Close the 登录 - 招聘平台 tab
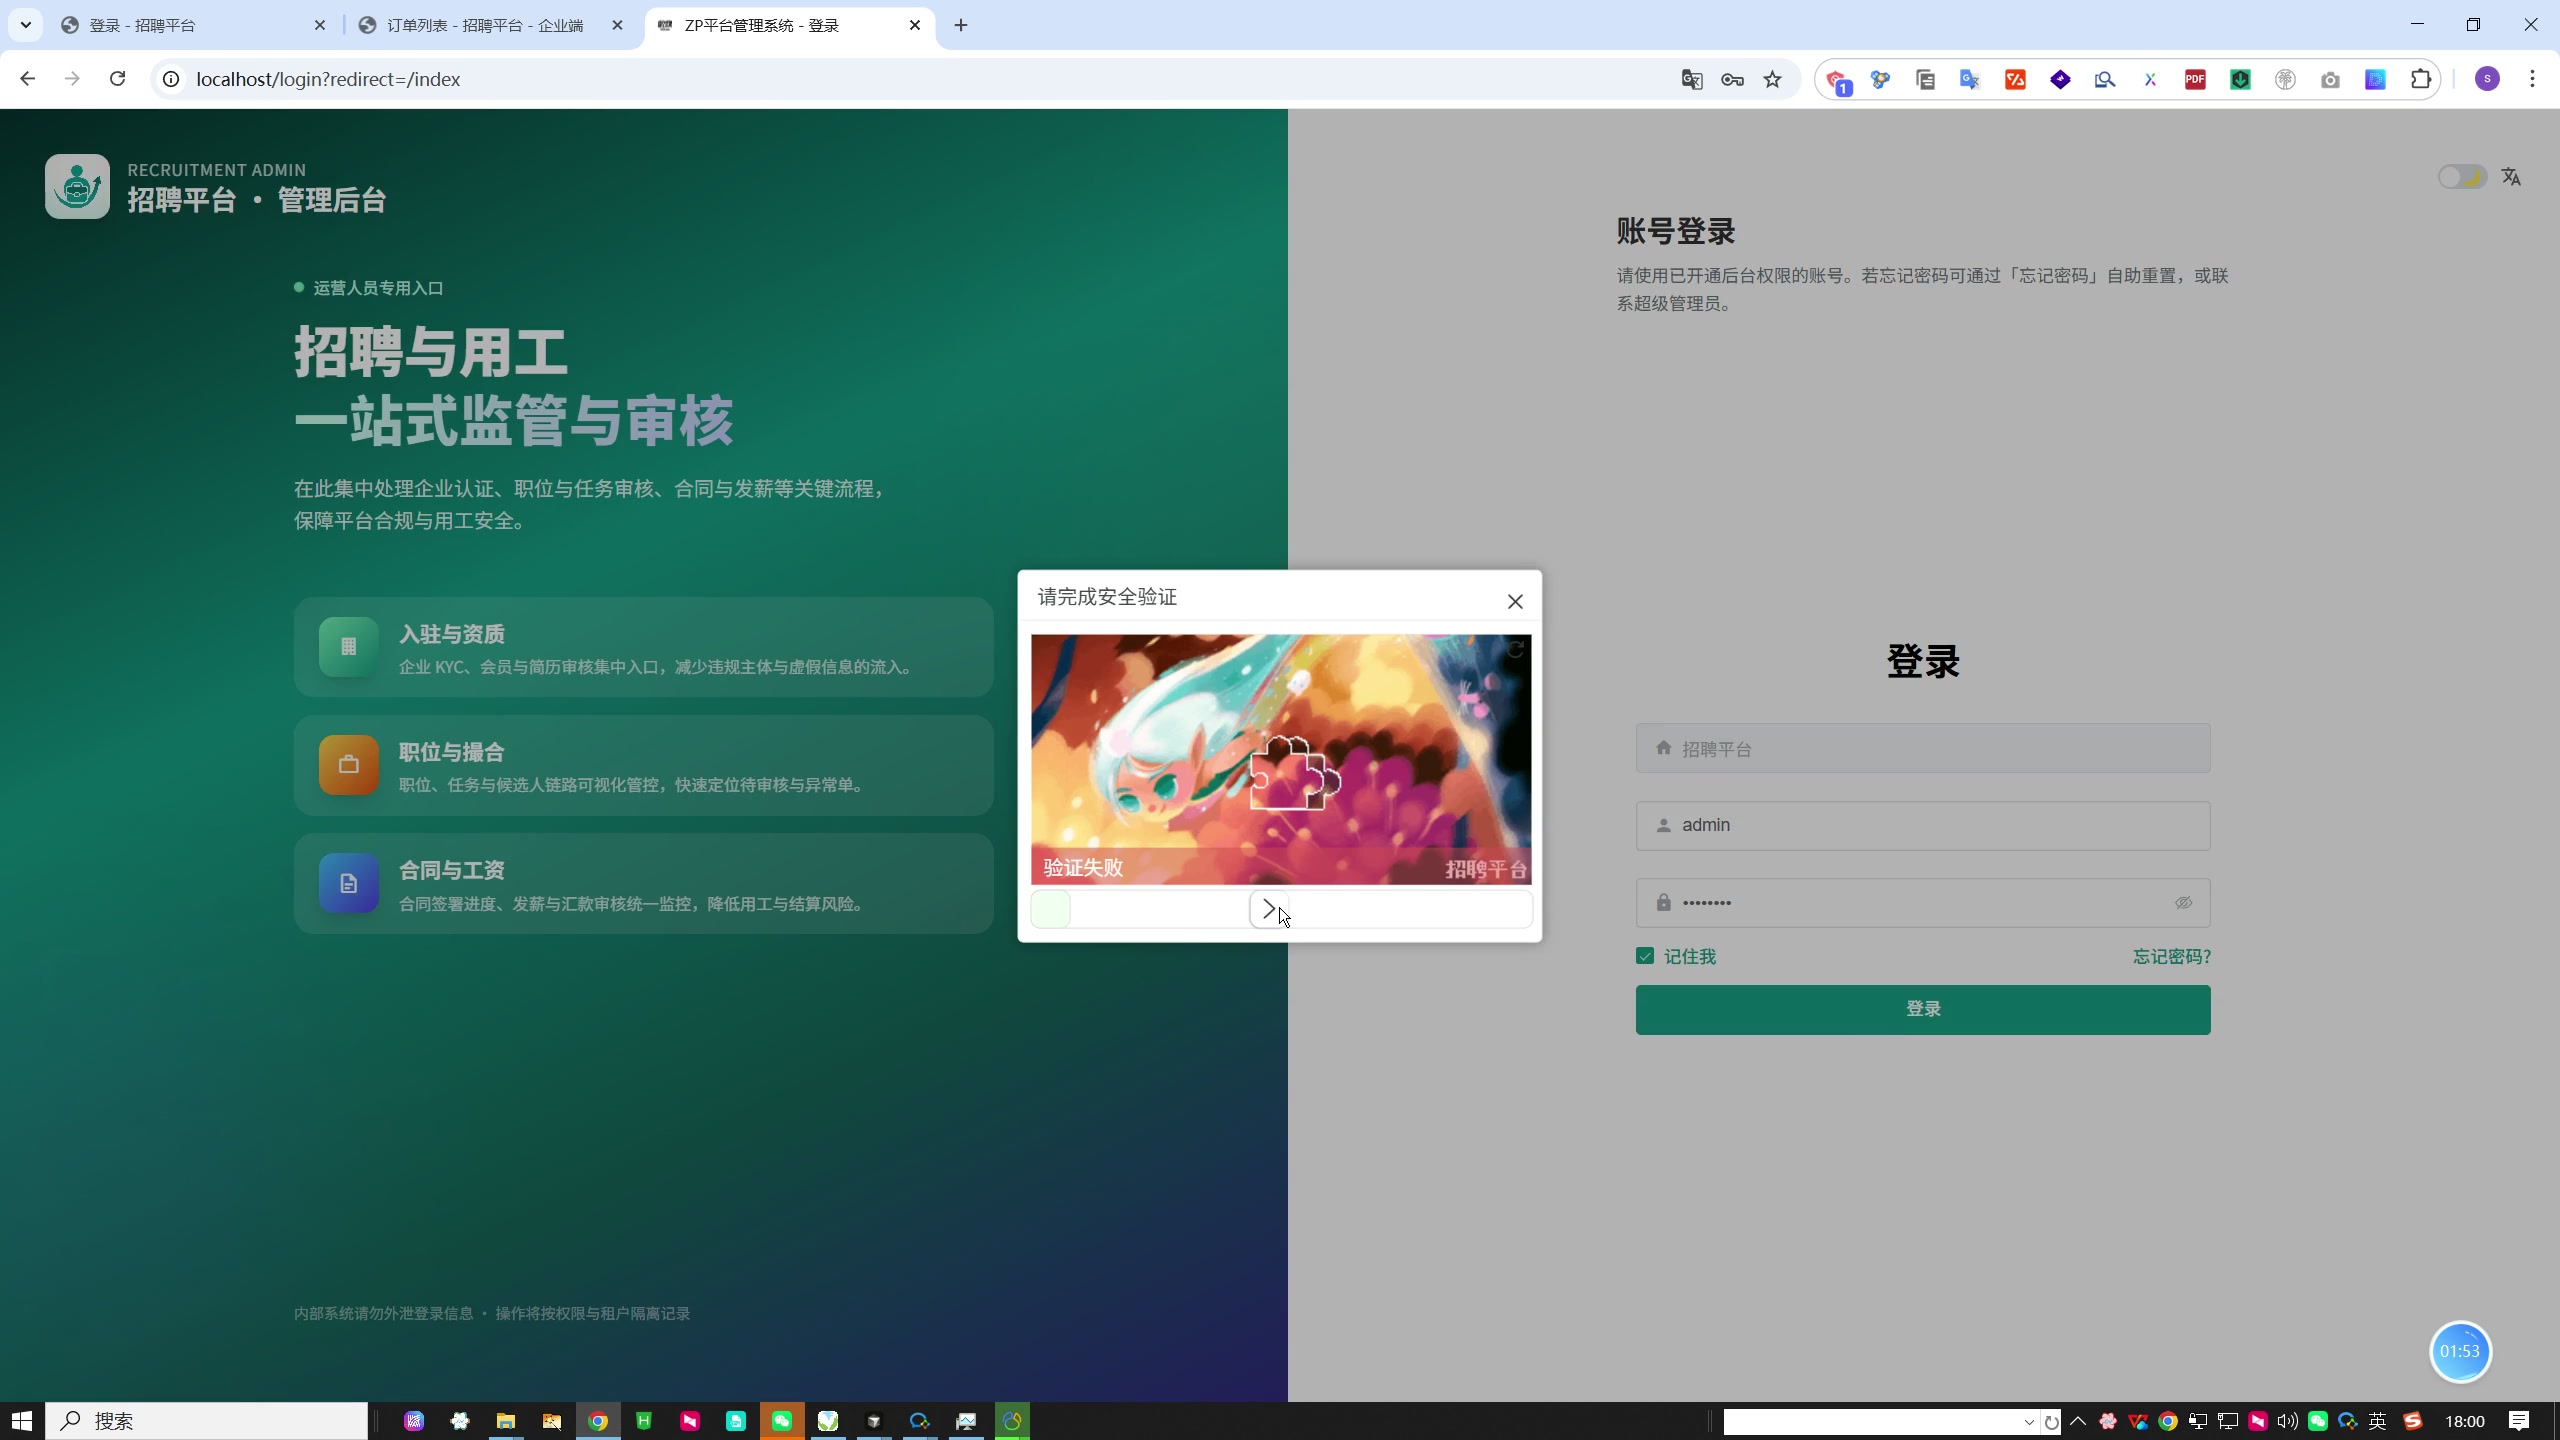 (320, 25)
